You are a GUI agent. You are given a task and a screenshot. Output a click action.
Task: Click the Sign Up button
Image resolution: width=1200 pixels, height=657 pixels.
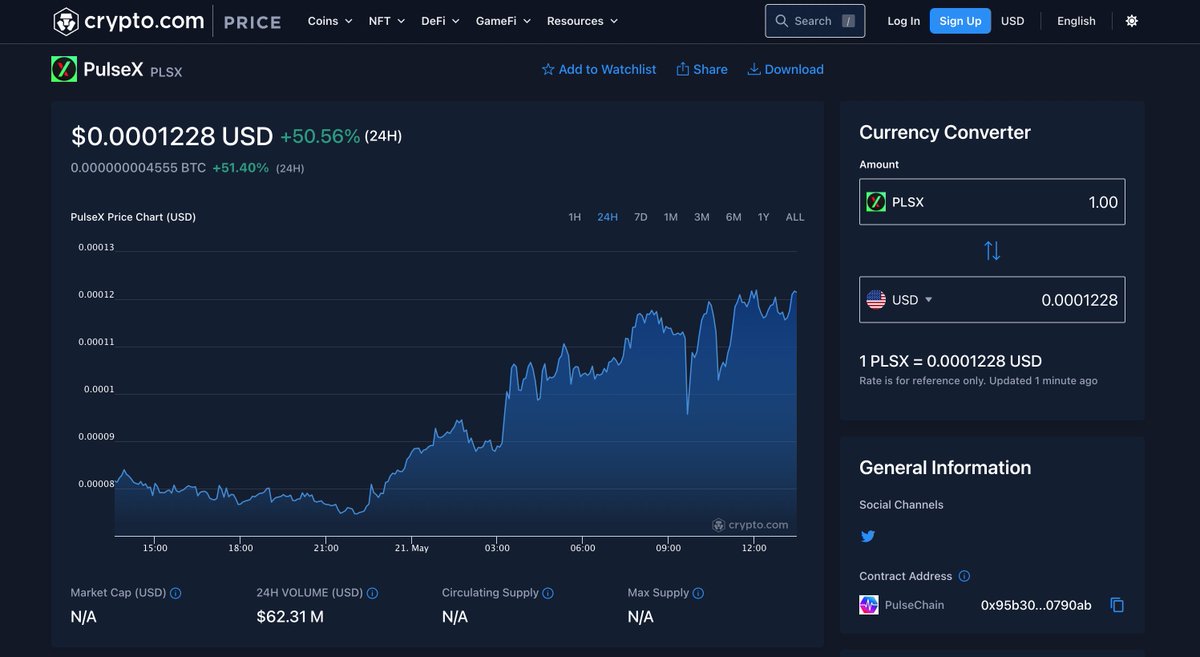(x=960, y=21)
